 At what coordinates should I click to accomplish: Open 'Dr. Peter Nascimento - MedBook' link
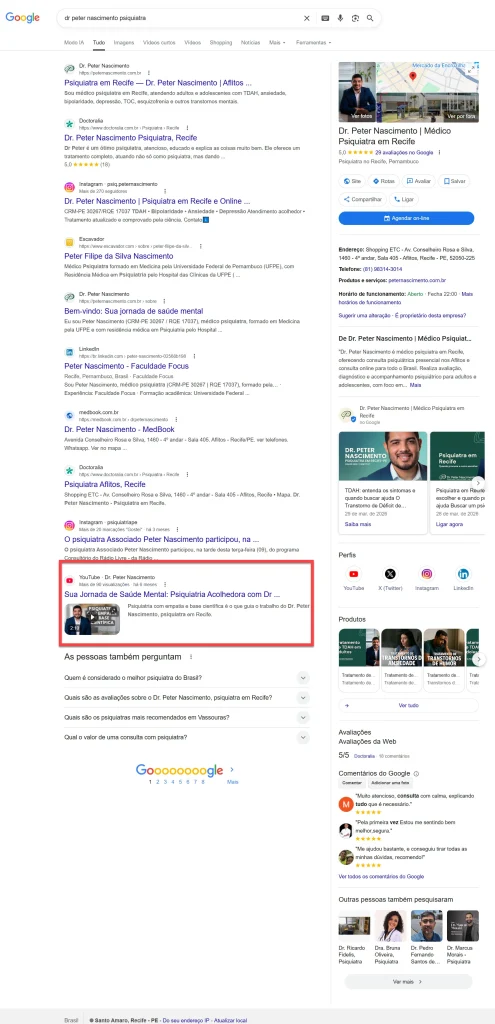click(x=120, y=430)
